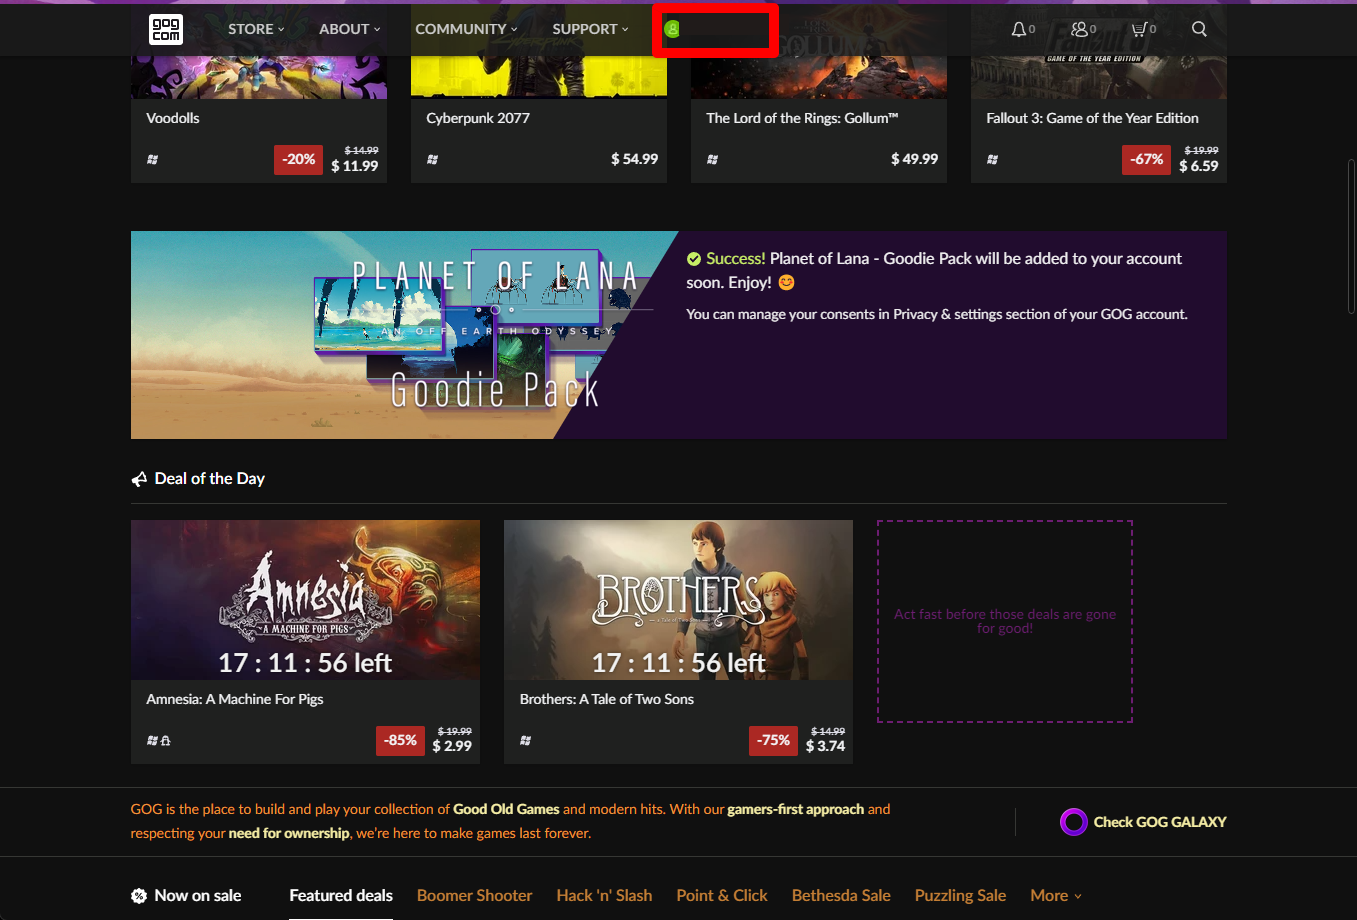
Task: Switch to the Point & Click tab
Action: 722,896
